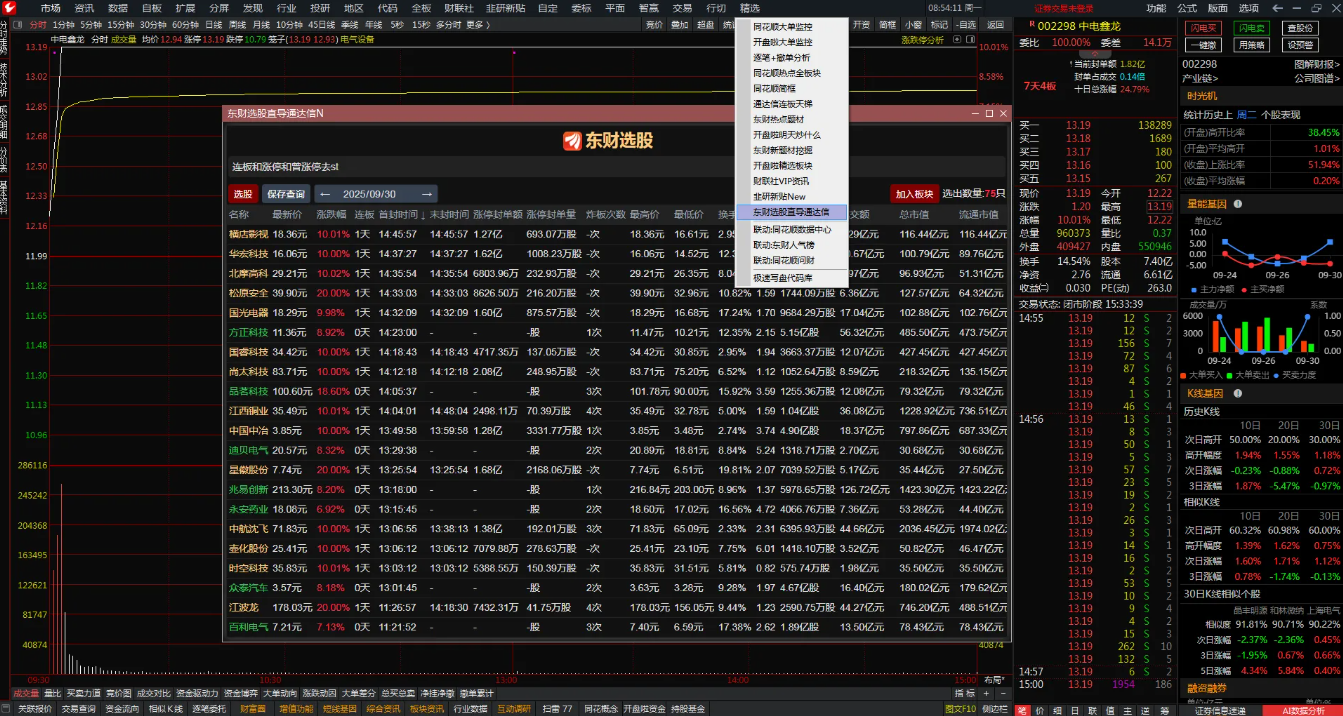1343x716 pixels.
Task: Go to next date in 东财选股 panel
Action: (x=427, y=194)
